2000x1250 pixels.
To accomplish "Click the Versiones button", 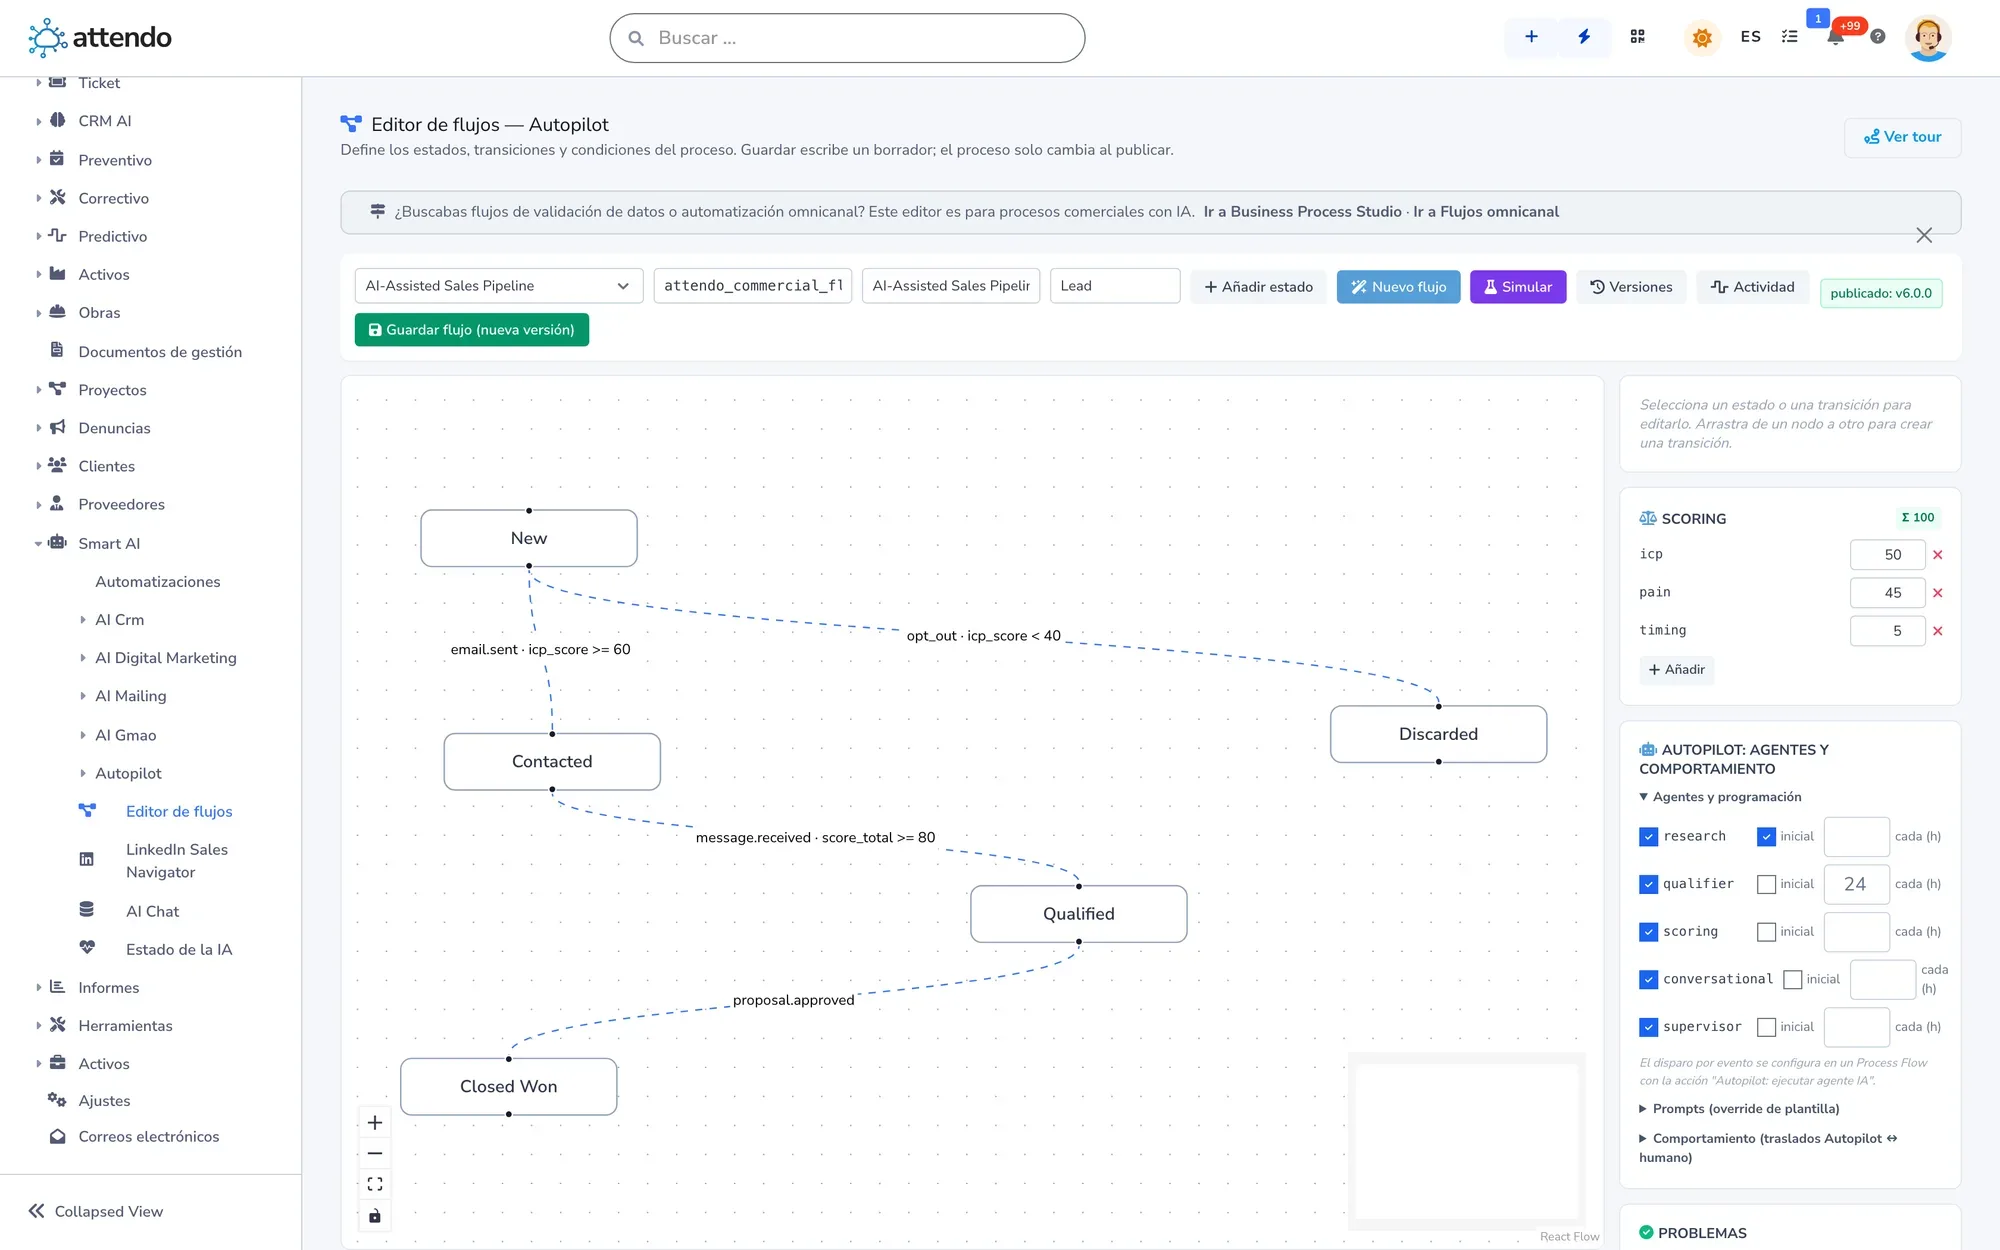I will 1631,287.
